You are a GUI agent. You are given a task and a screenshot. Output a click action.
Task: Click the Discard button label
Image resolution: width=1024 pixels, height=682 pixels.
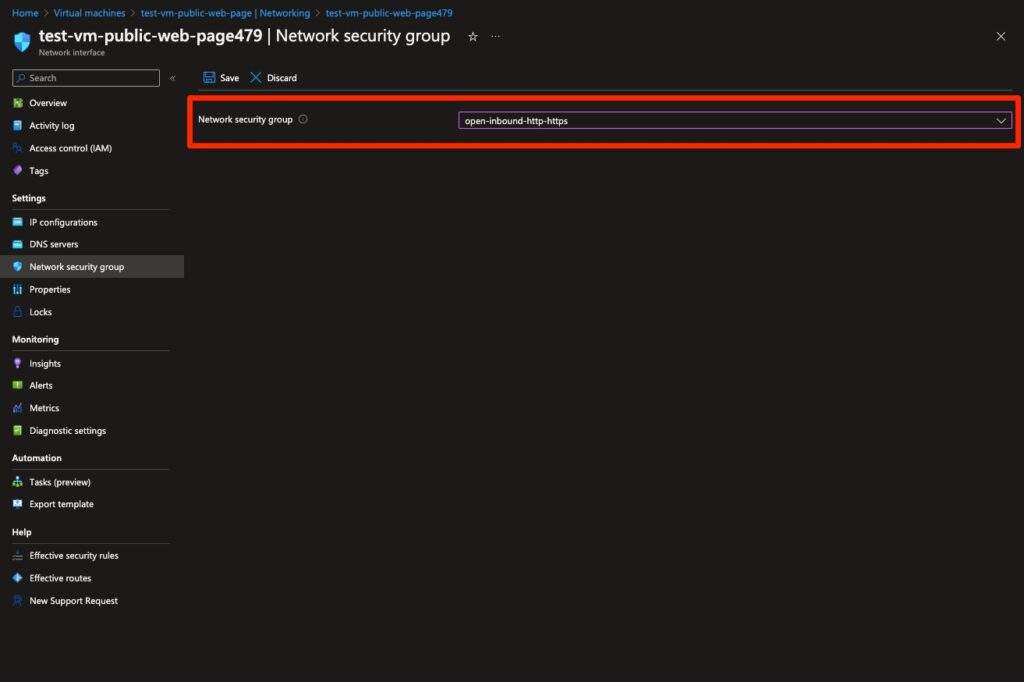point(281,78)
